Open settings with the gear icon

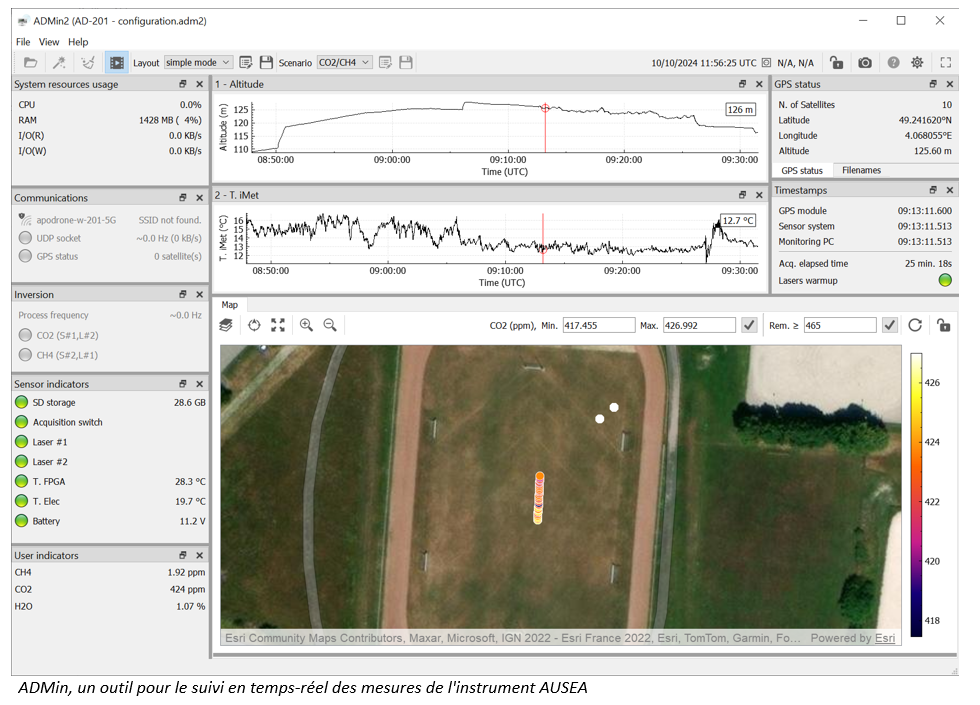click(917, 62)
